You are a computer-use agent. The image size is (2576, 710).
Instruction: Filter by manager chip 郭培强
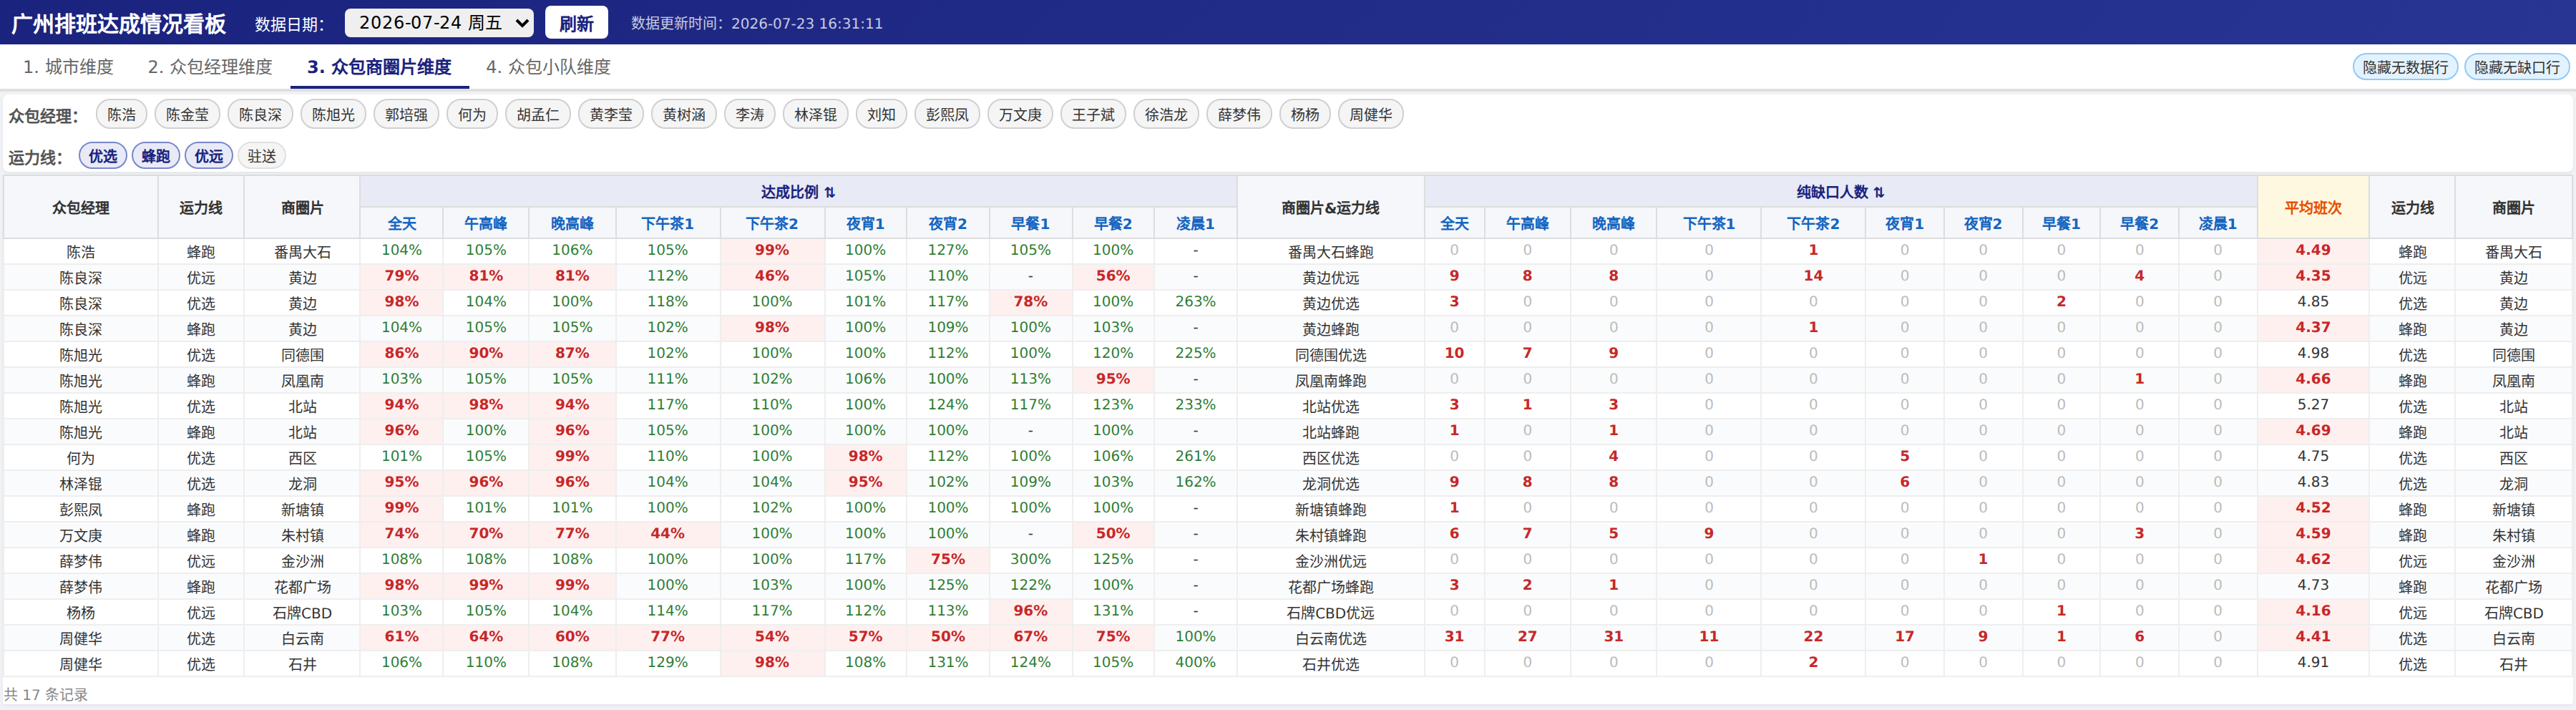(406, 115)
